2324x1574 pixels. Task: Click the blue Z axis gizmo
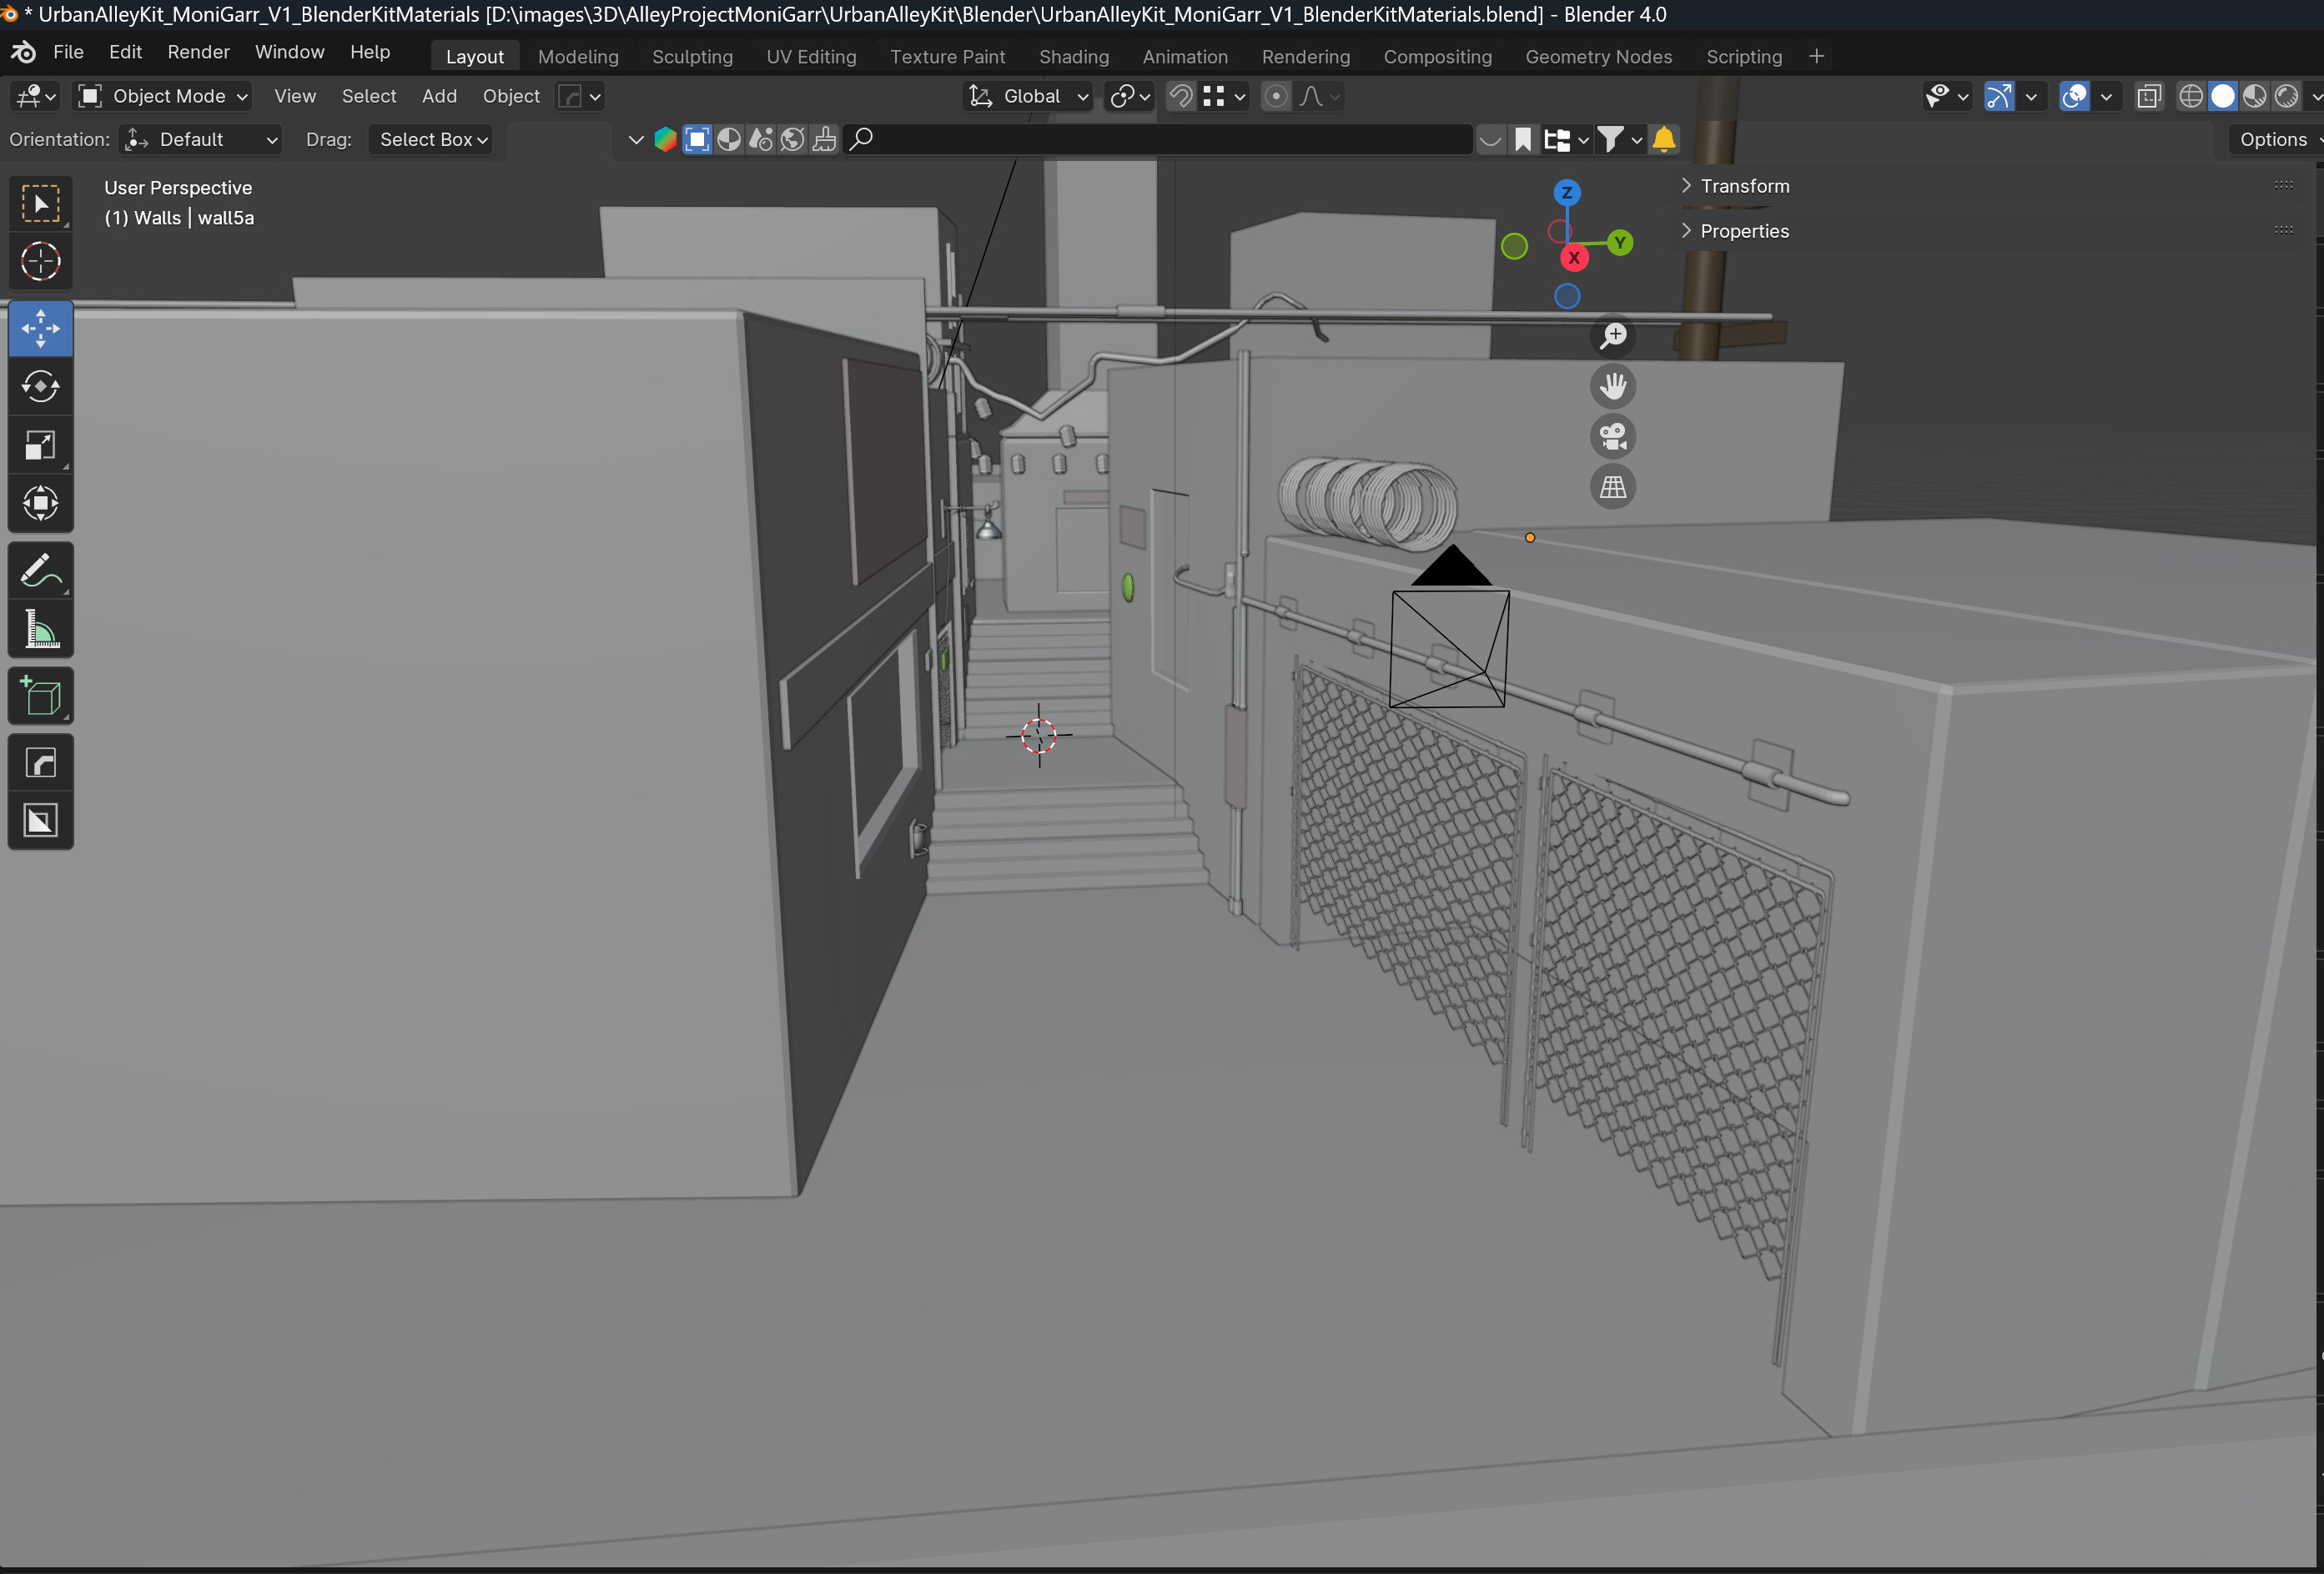click(x=1567, y=192)
